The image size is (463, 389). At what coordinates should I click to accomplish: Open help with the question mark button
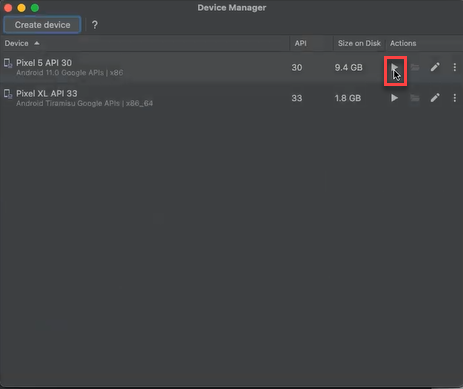click(x=95, y=25)
